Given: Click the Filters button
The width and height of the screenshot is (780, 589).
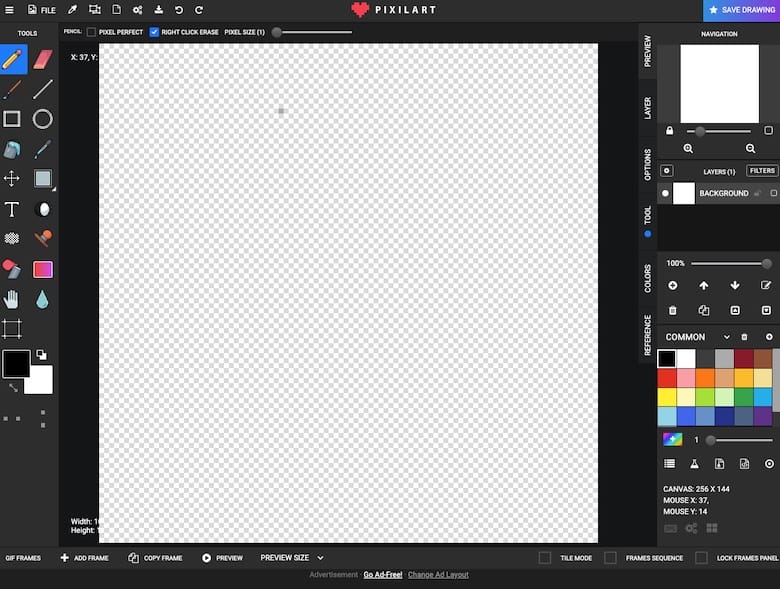Looking at the screenshot, I should click(x=762, y=171).
